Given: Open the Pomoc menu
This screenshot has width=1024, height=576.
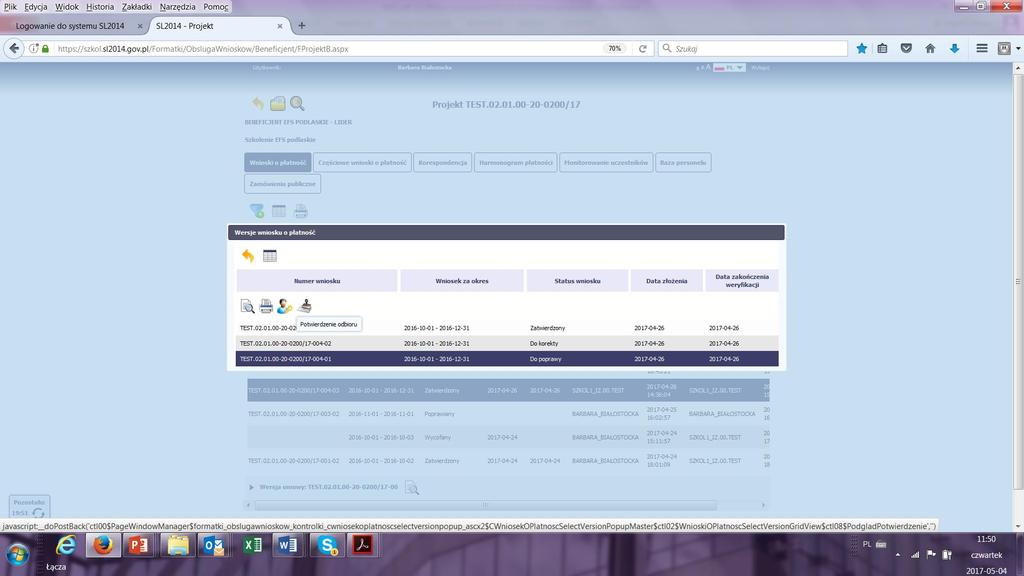Looking at the screenshot, I should pos(216,7).
